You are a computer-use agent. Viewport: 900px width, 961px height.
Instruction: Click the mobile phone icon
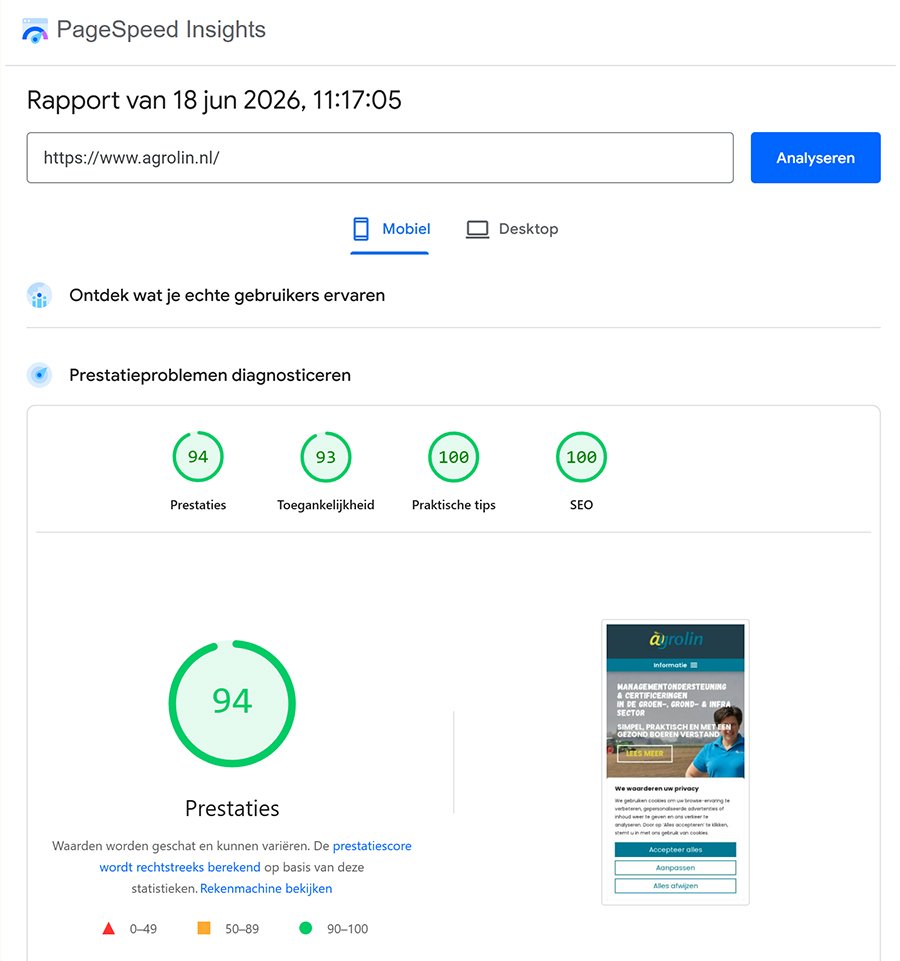pyautogui.click(x=360, y=229)
